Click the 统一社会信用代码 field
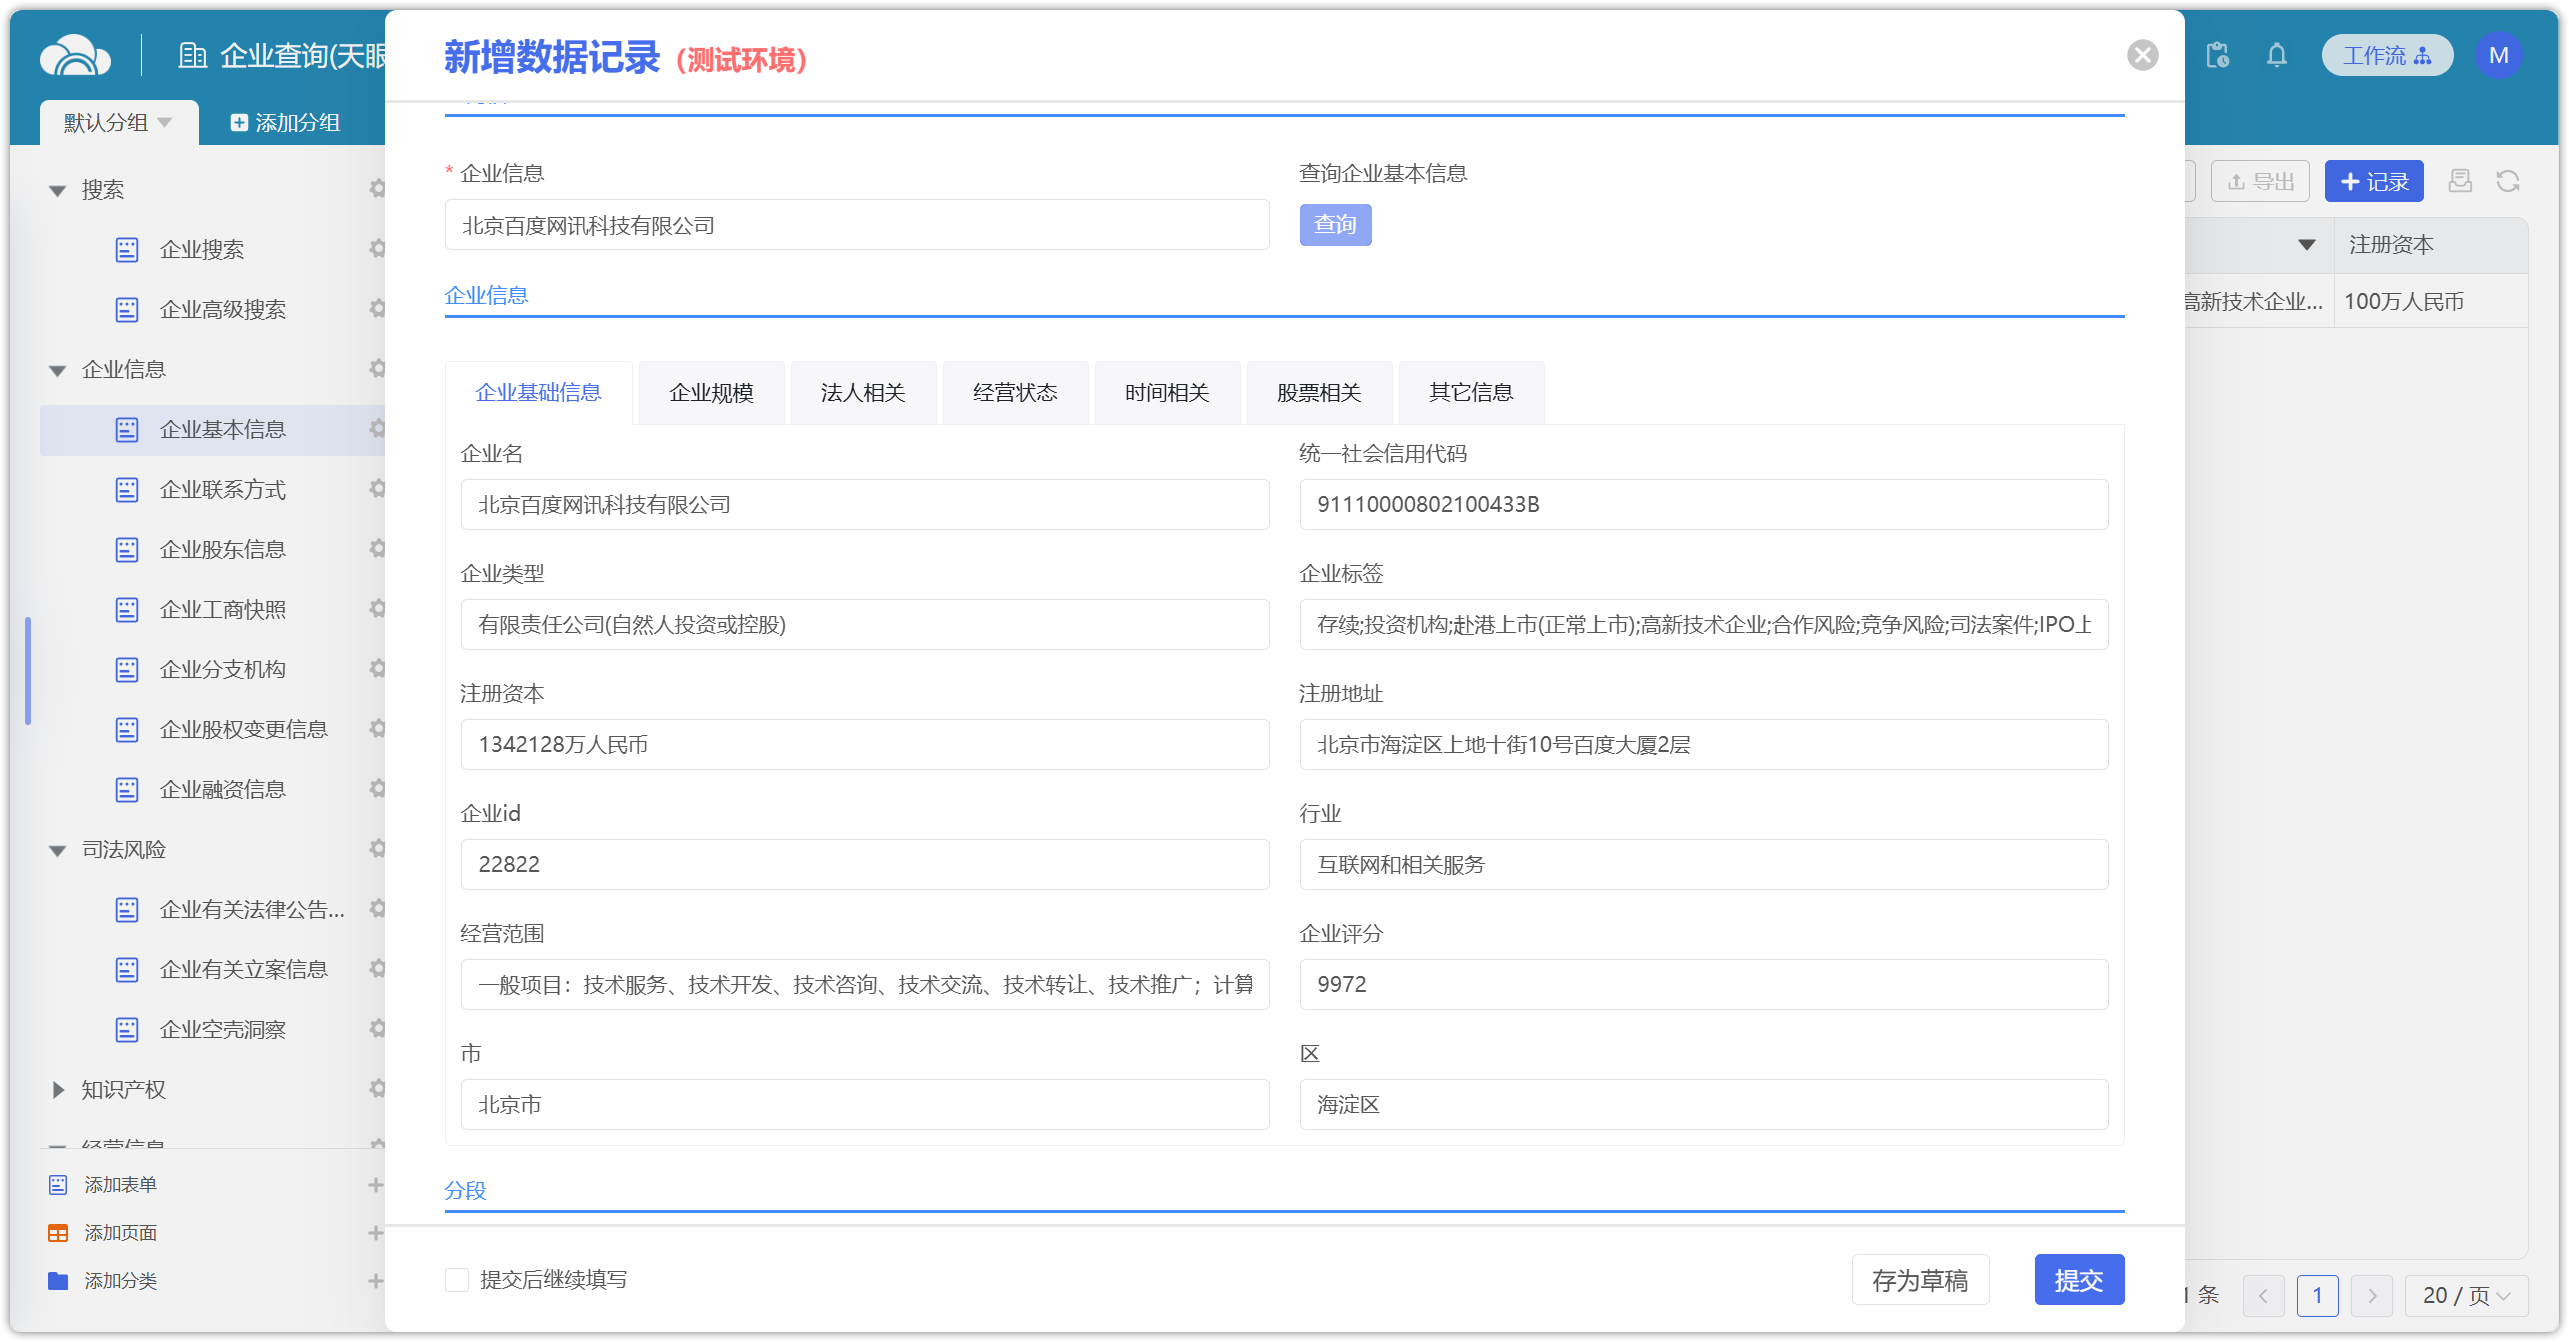The height and width of the screenshot is (1342, 2569). pyautogui.click(x=1704, y=504)
